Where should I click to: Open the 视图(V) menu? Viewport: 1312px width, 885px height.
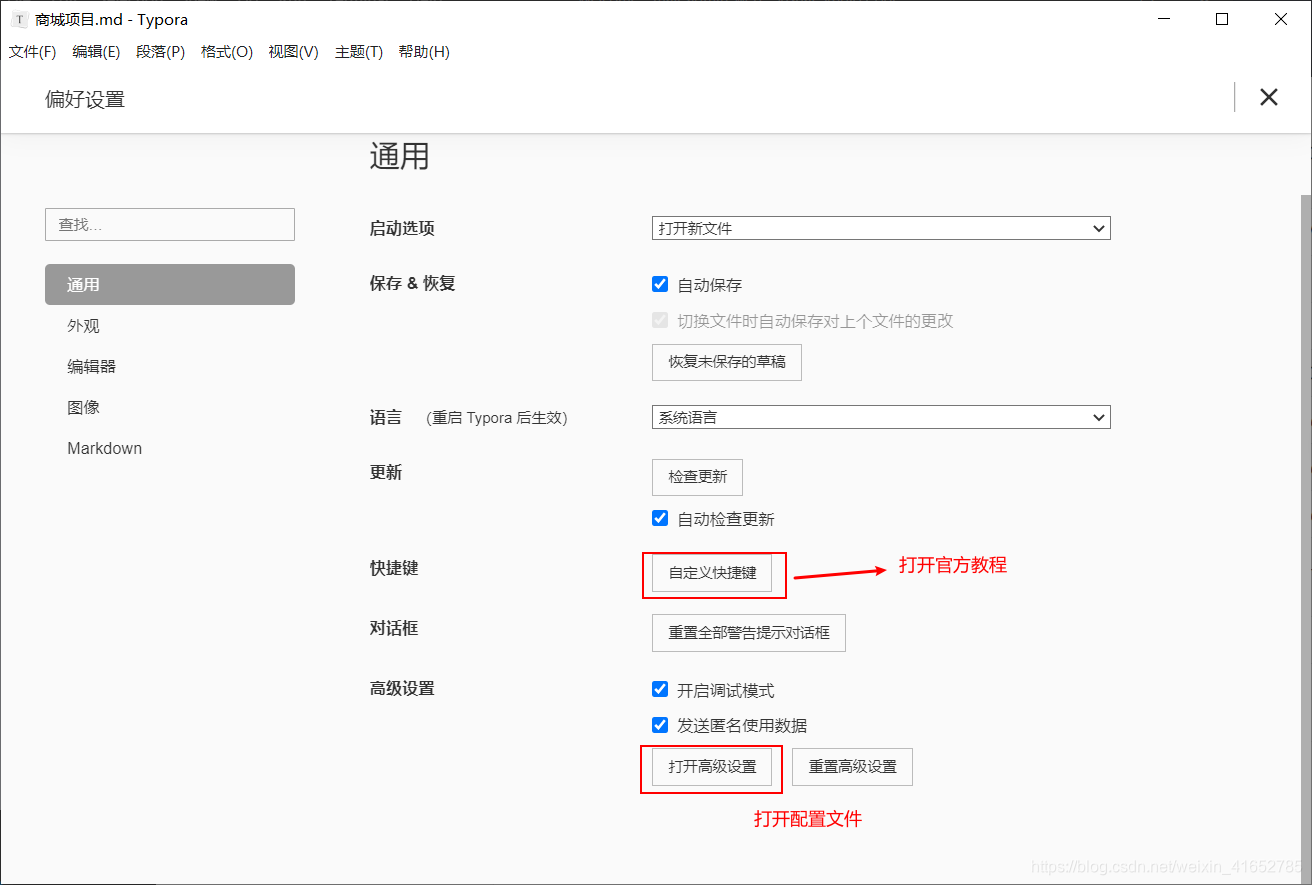point(293,52)
